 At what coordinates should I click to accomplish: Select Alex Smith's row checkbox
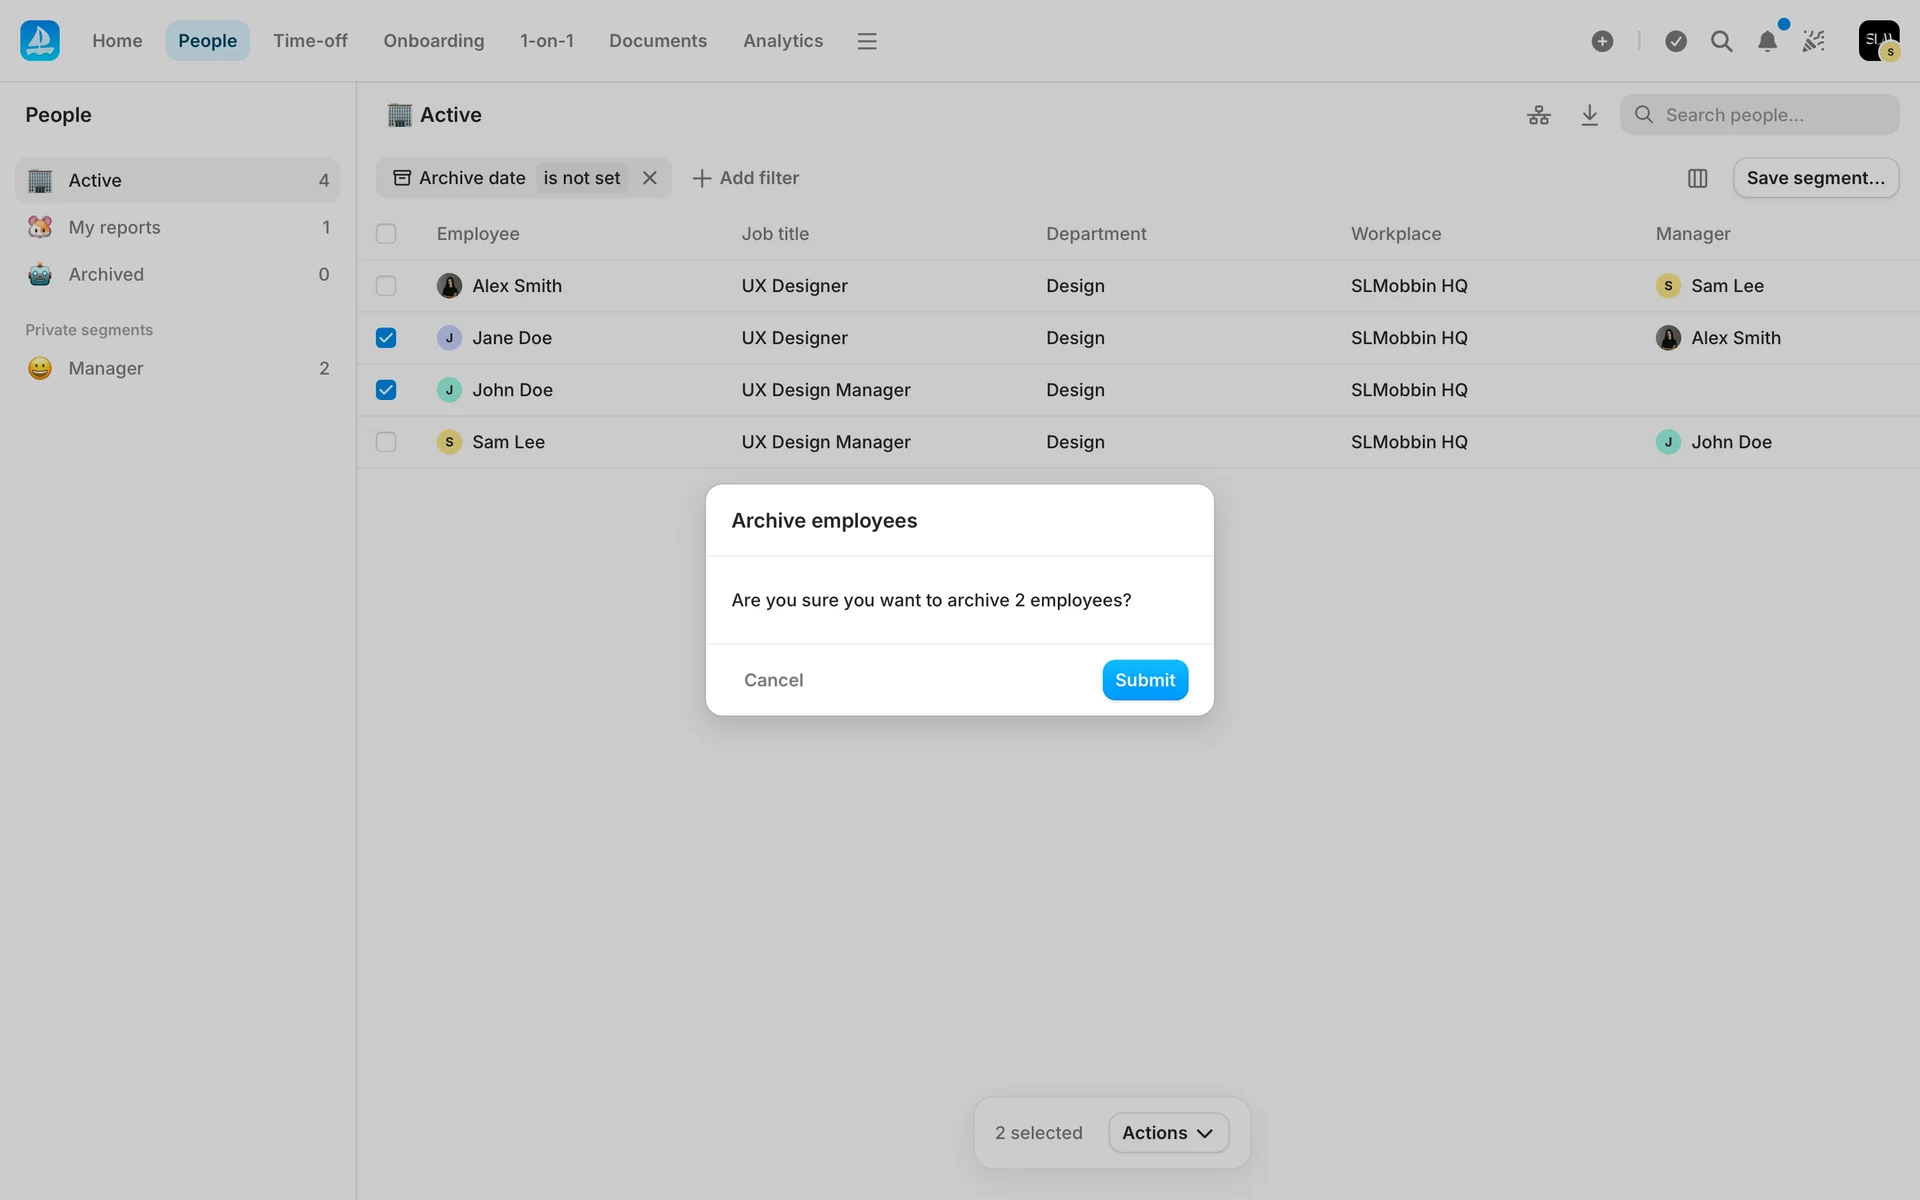386,286
